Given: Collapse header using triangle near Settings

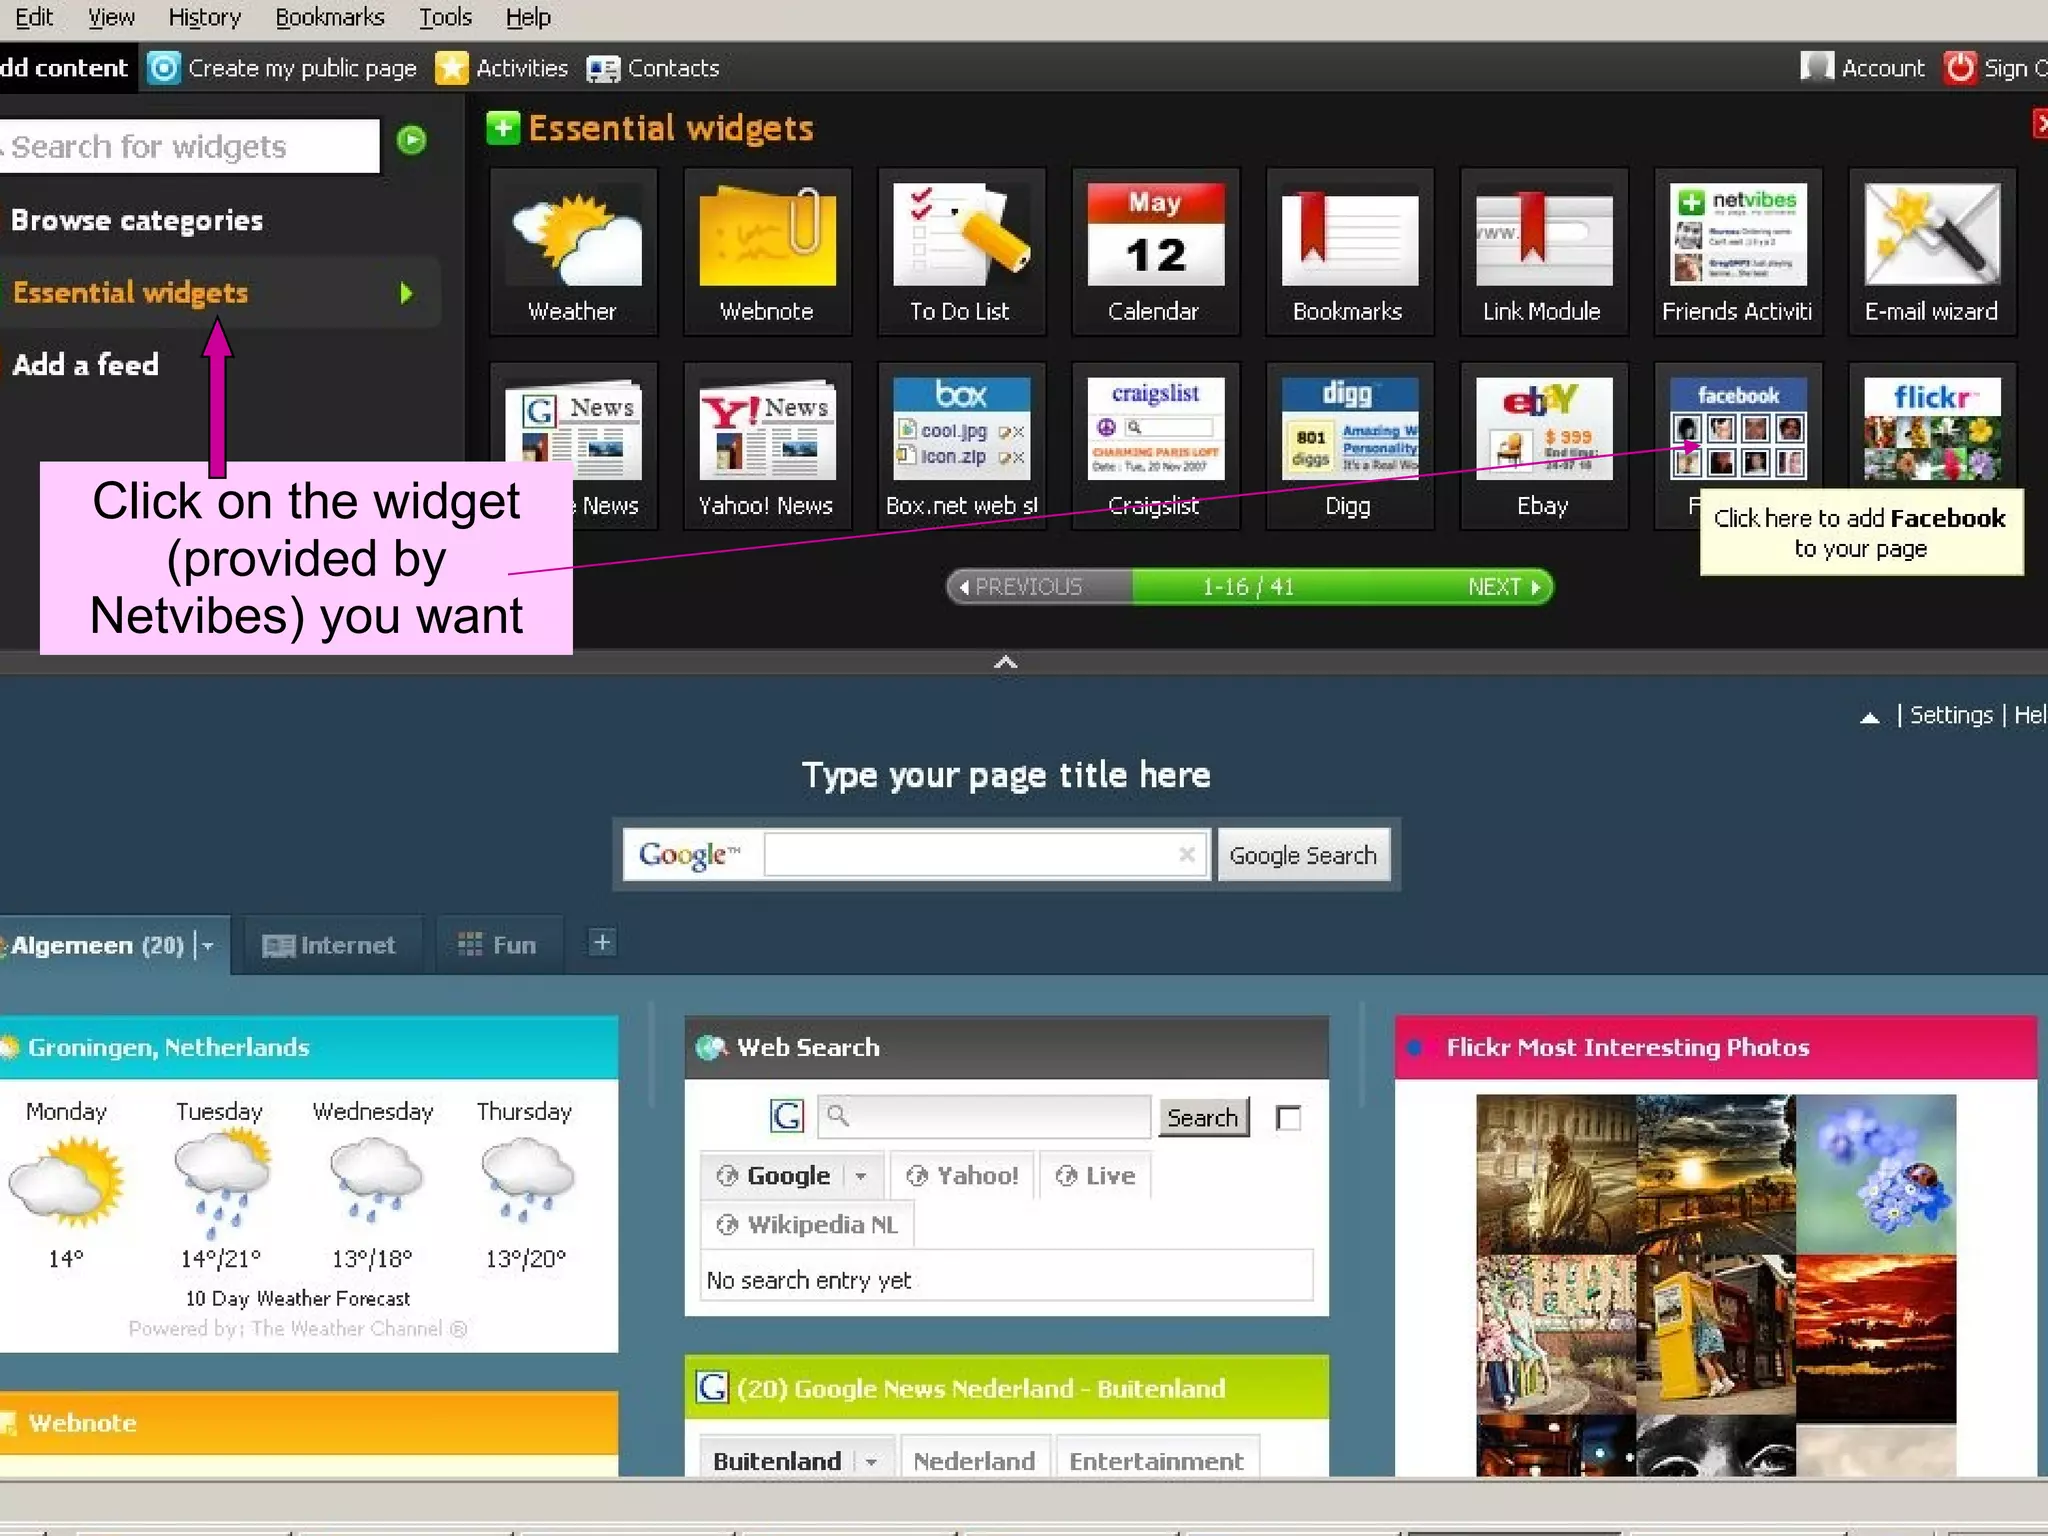Looking at the screenshot, I should pos(1869,717).
